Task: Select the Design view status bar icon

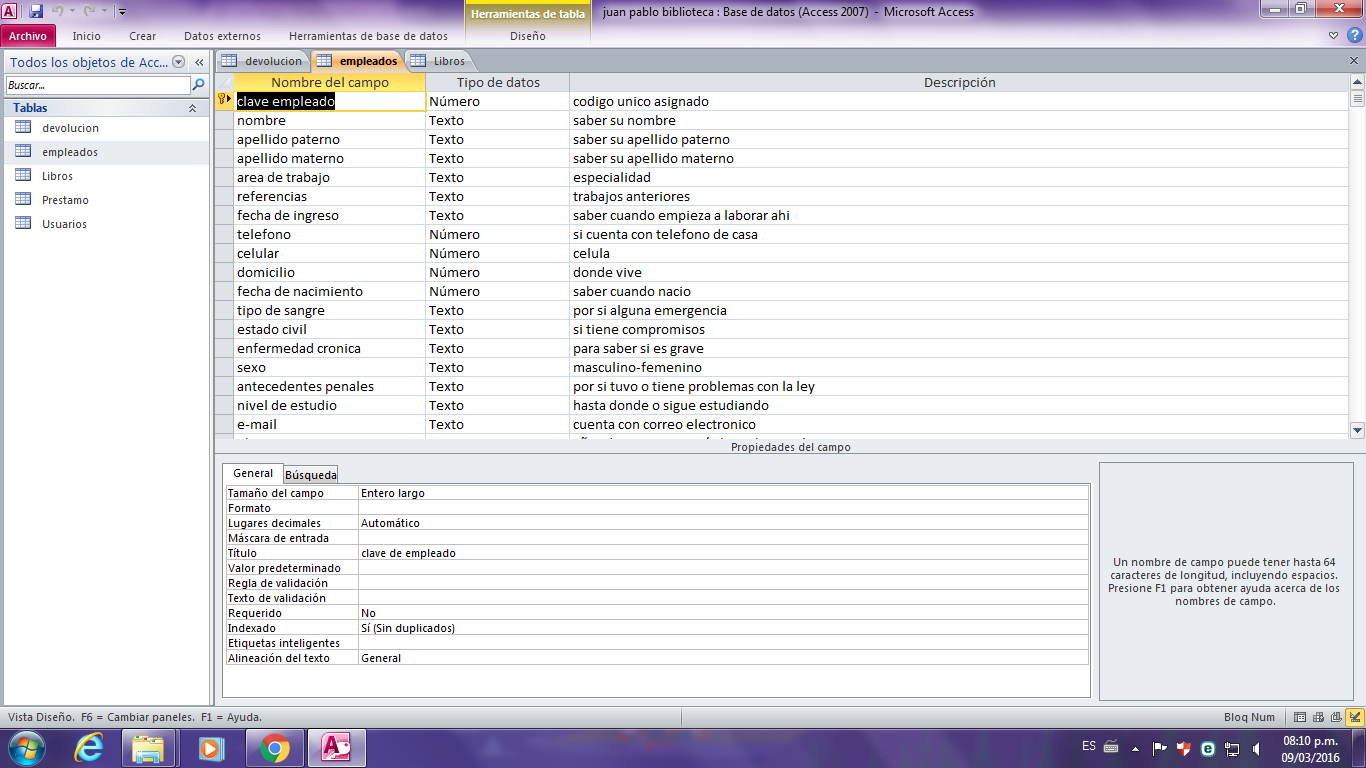Action: (x=1355, y=717)
